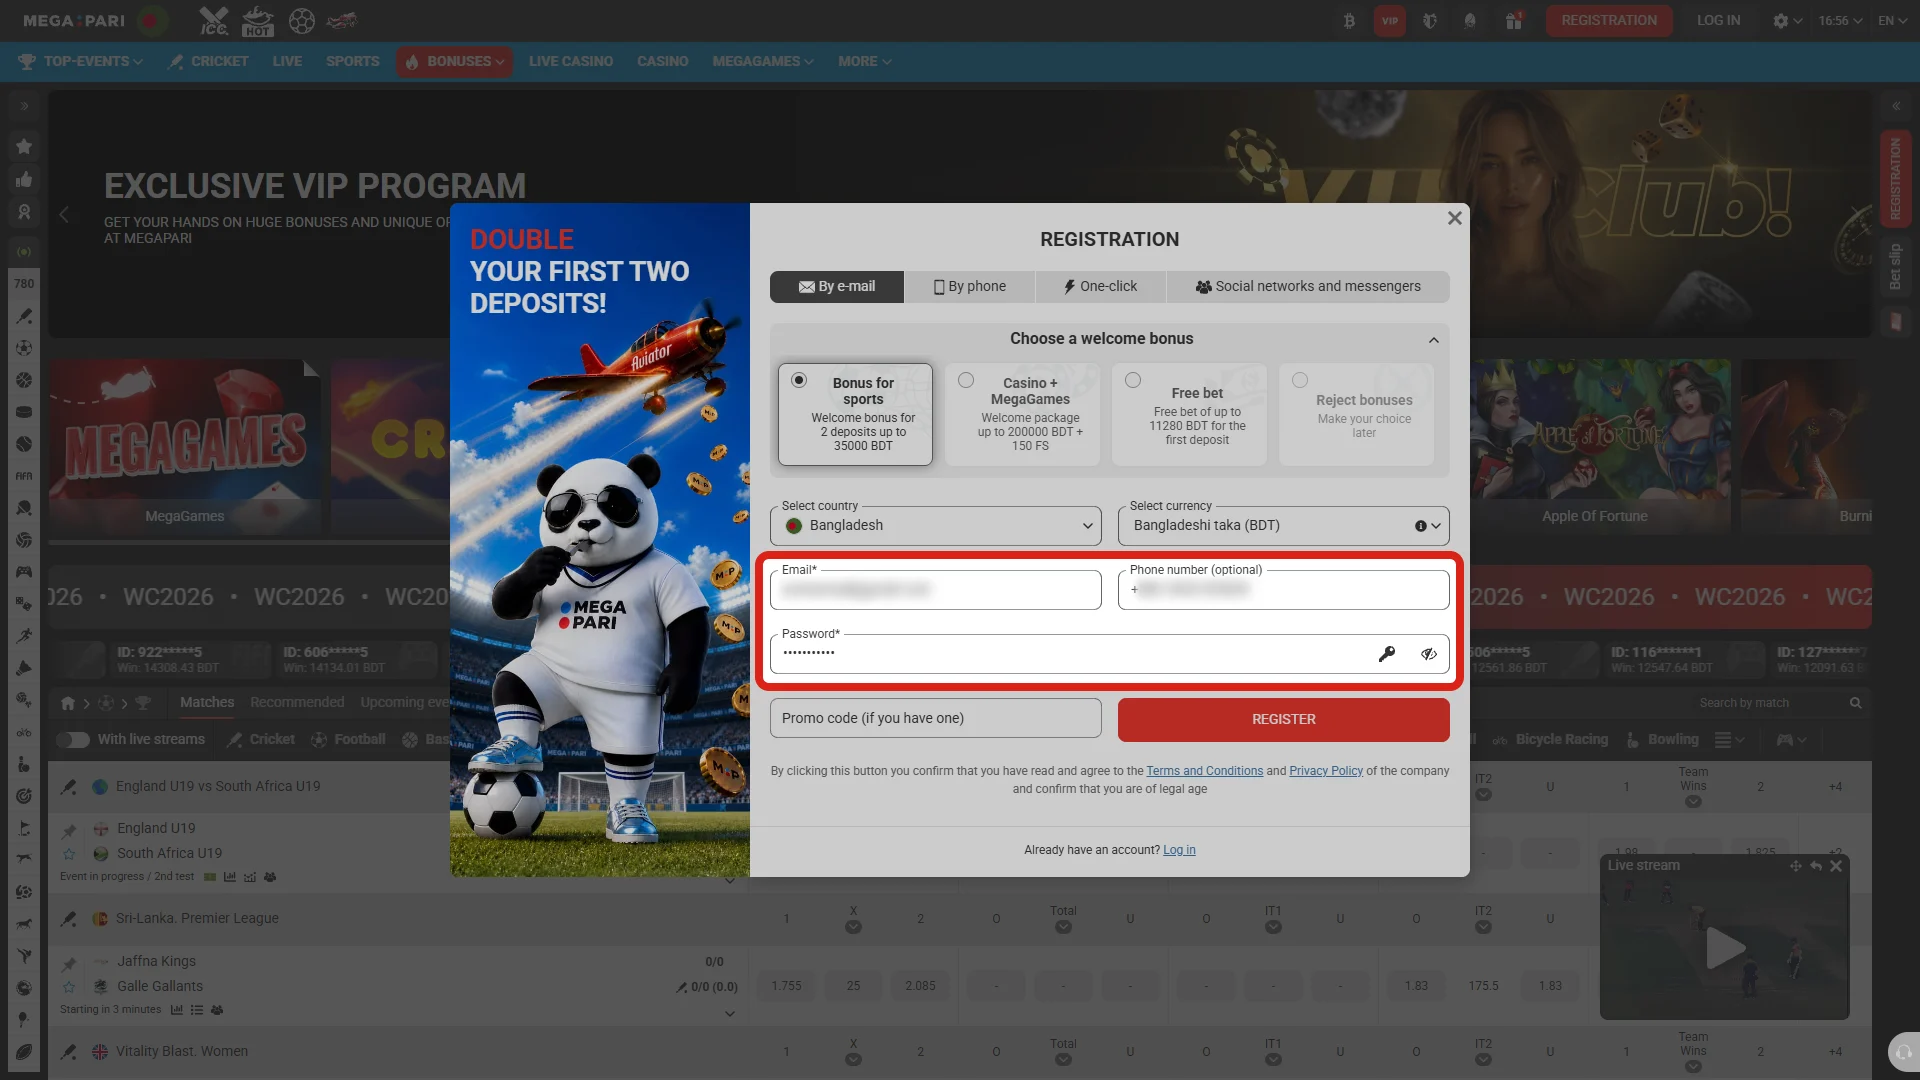Collapse right panel with double arrow
Image resolution: width=1920 pixels, height=1080 pixels.
coord(1896,105)
